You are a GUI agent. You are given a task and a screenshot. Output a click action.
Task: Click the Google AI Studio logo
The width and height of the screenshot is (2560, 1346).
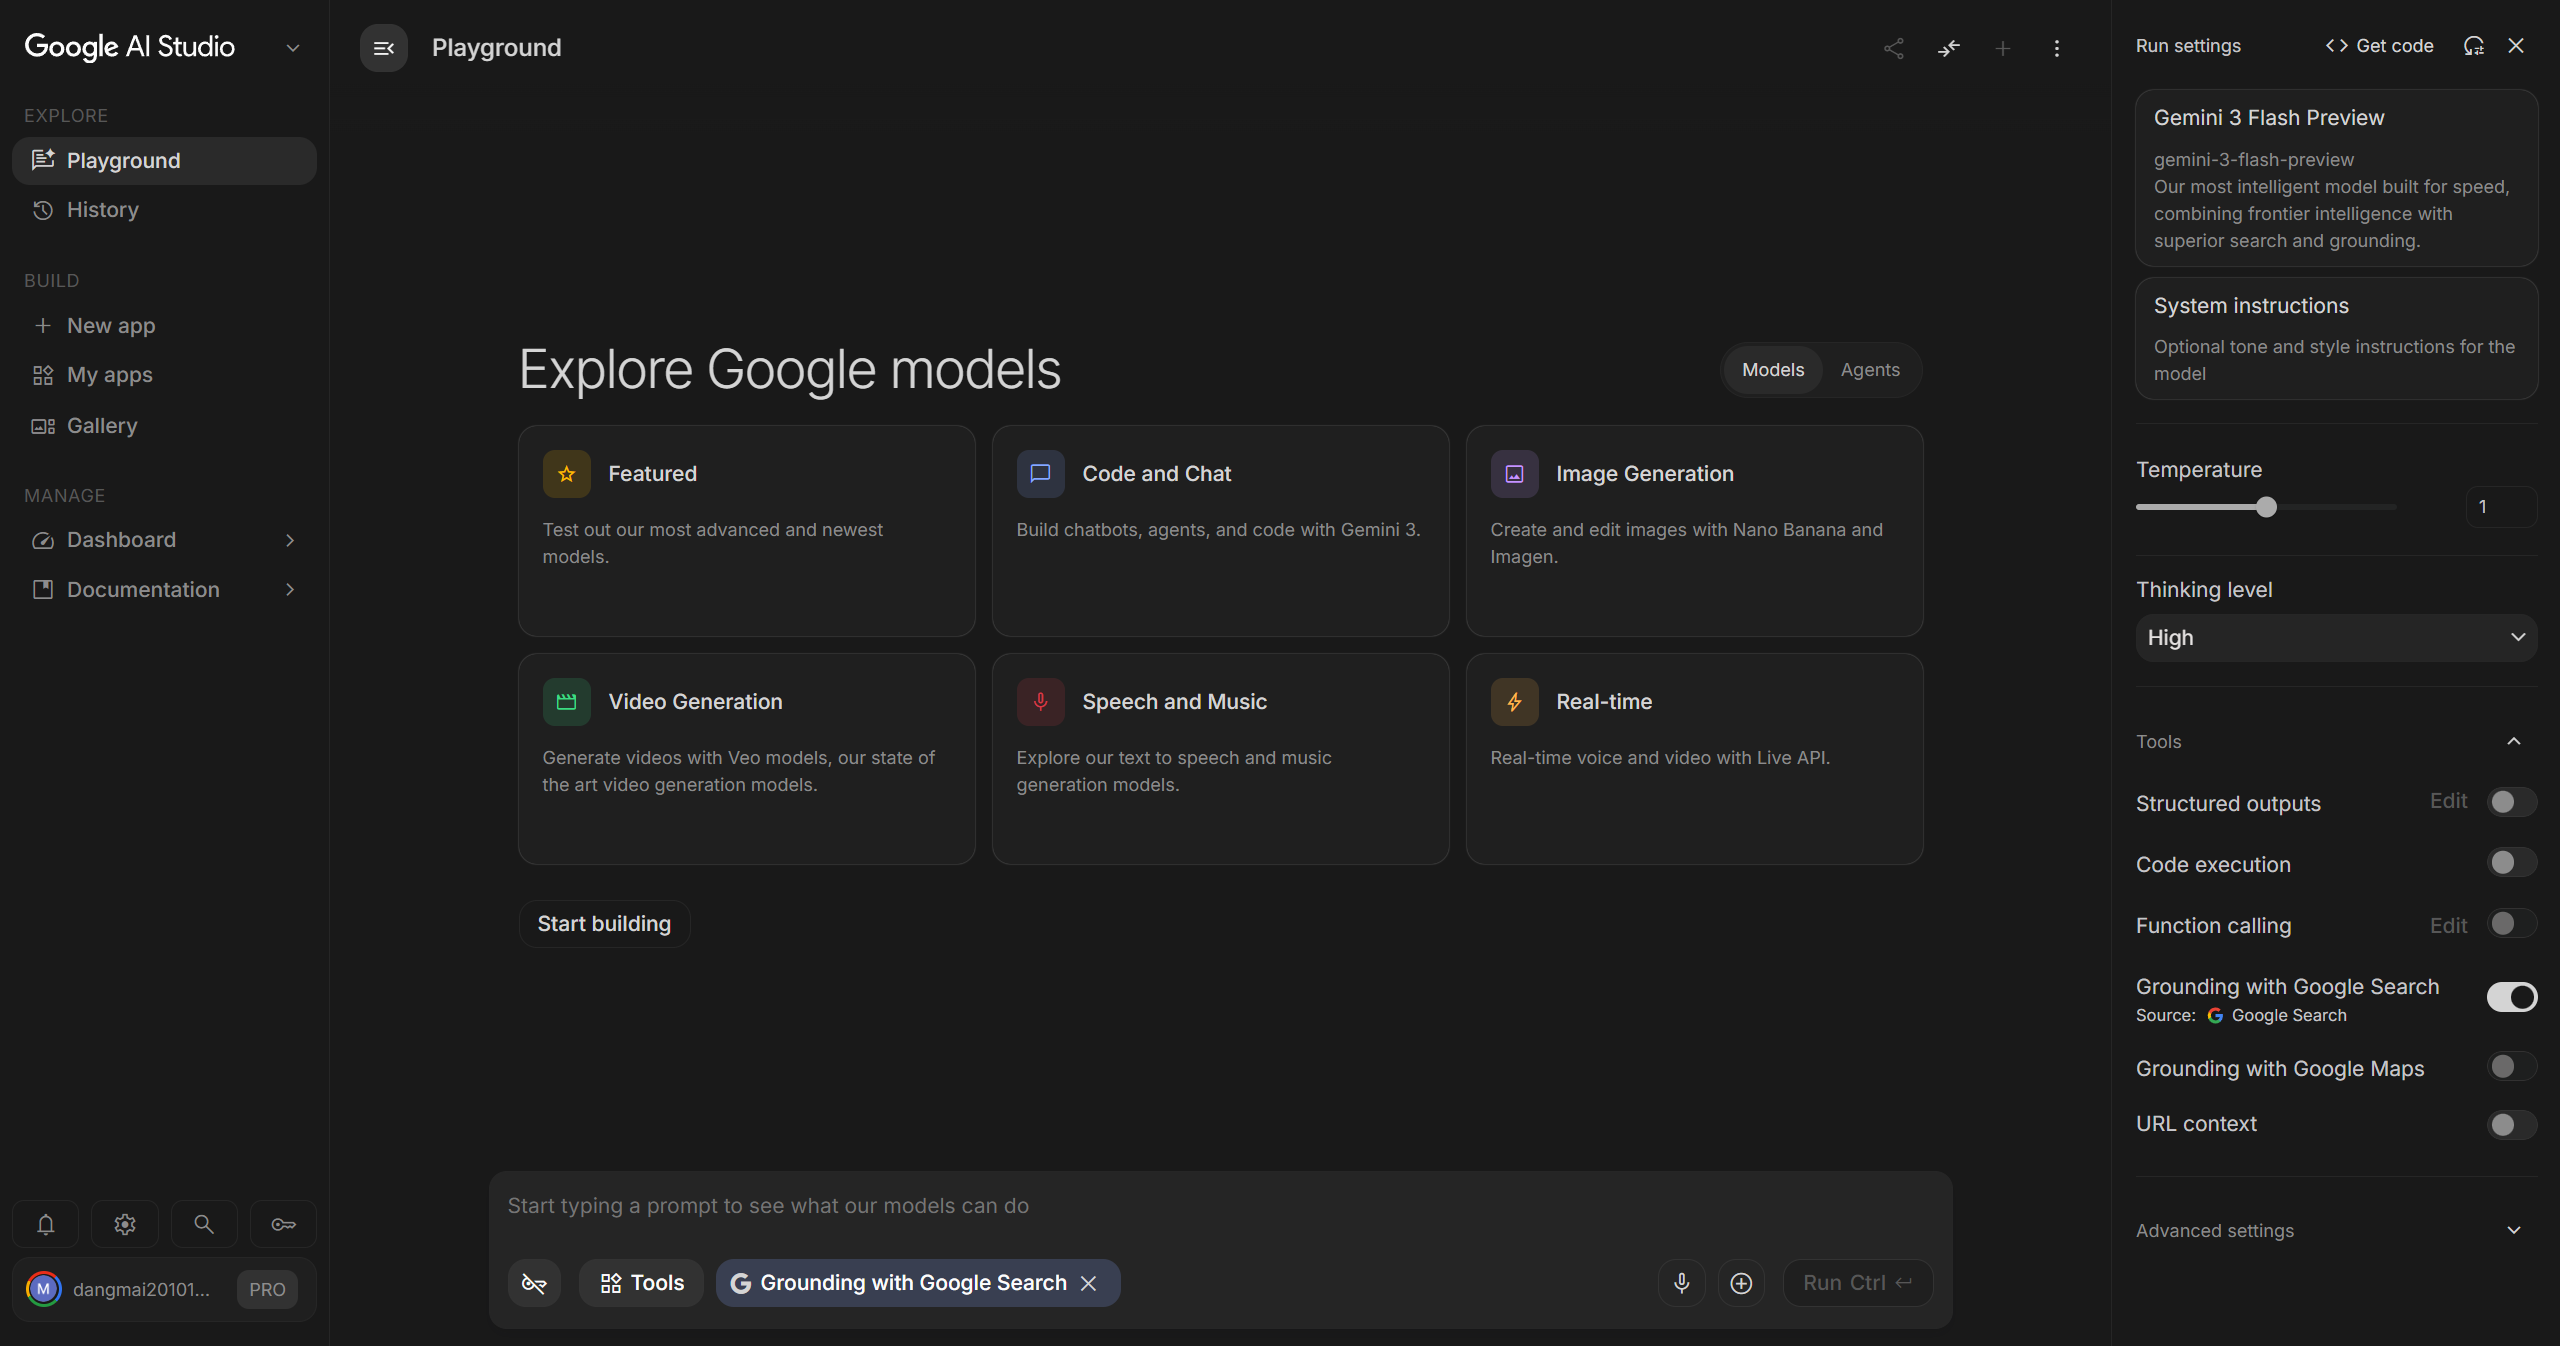point(130,47)
